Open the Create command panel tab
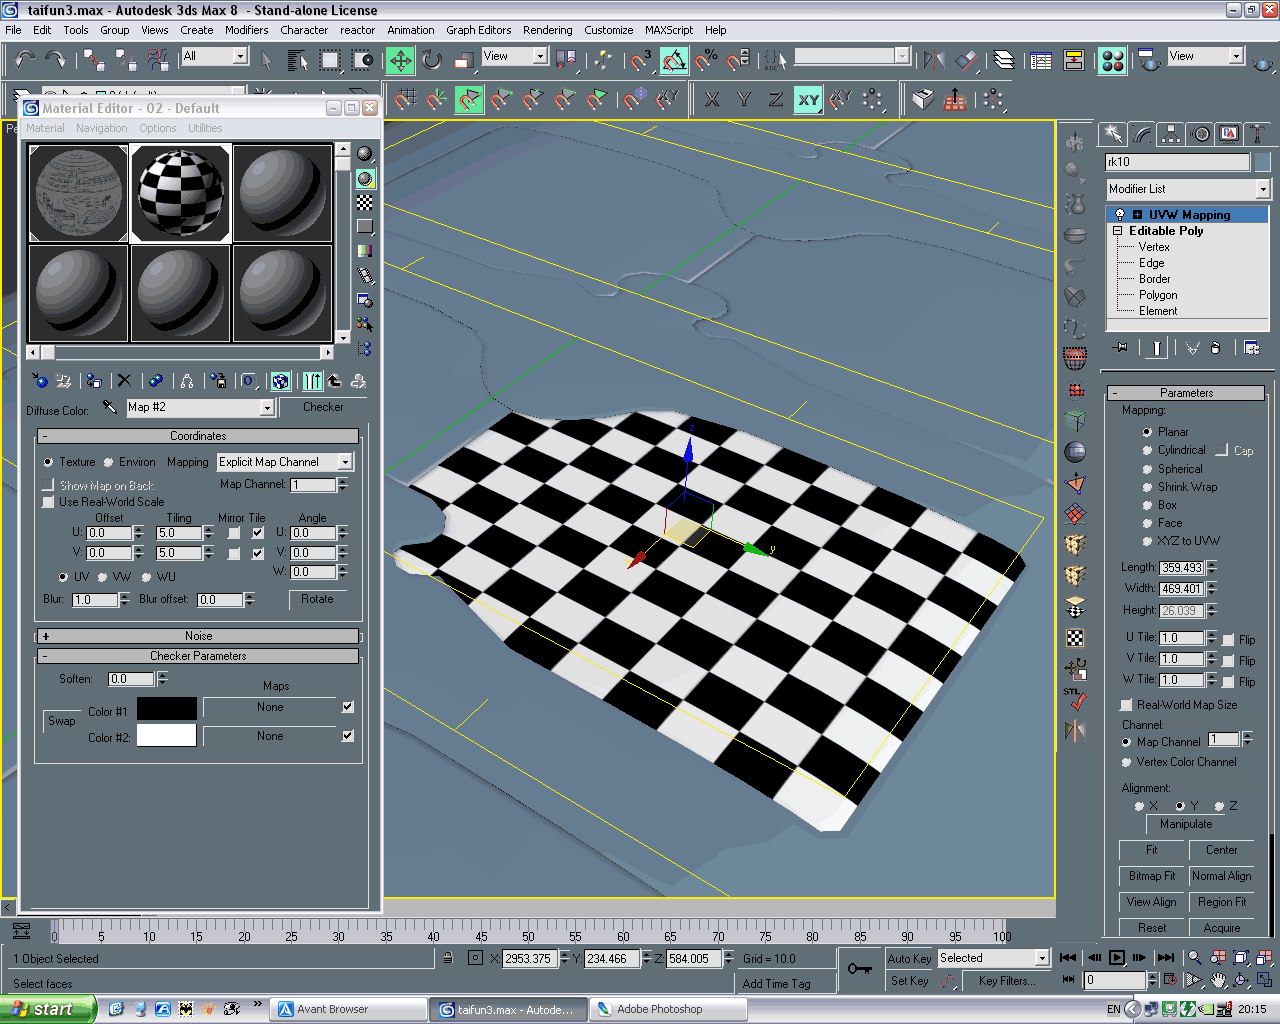1280x1024 pixels. (x=1112, y=134)
